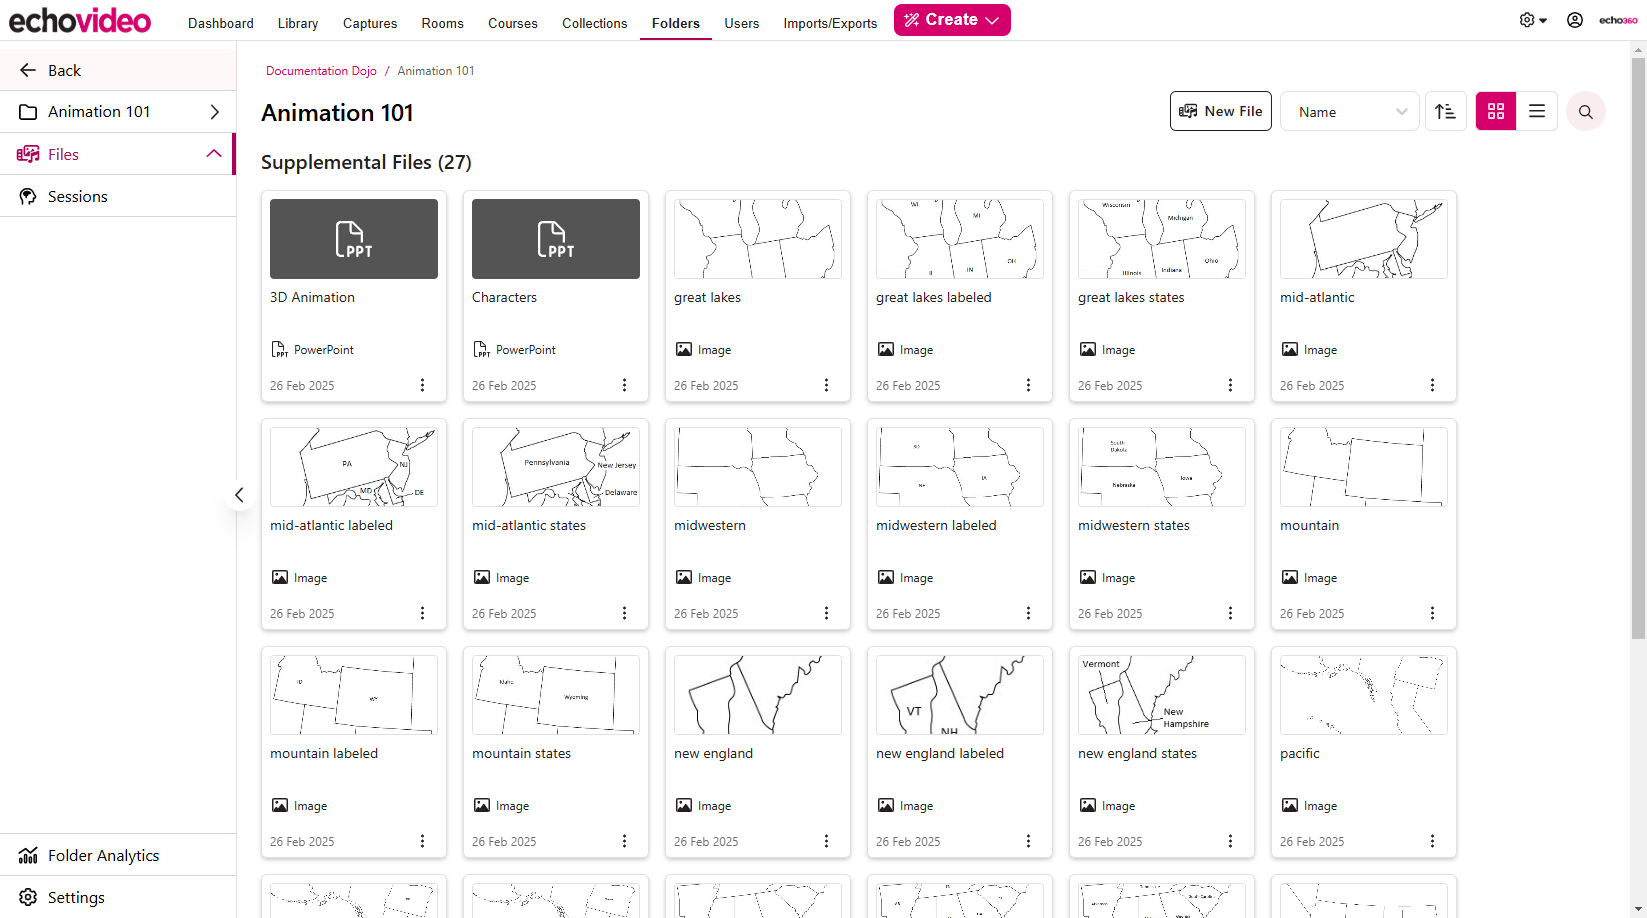Open options menu for mid-atlantic image
Viewport: 1647px width, 918px height.
pos(1432,385)
